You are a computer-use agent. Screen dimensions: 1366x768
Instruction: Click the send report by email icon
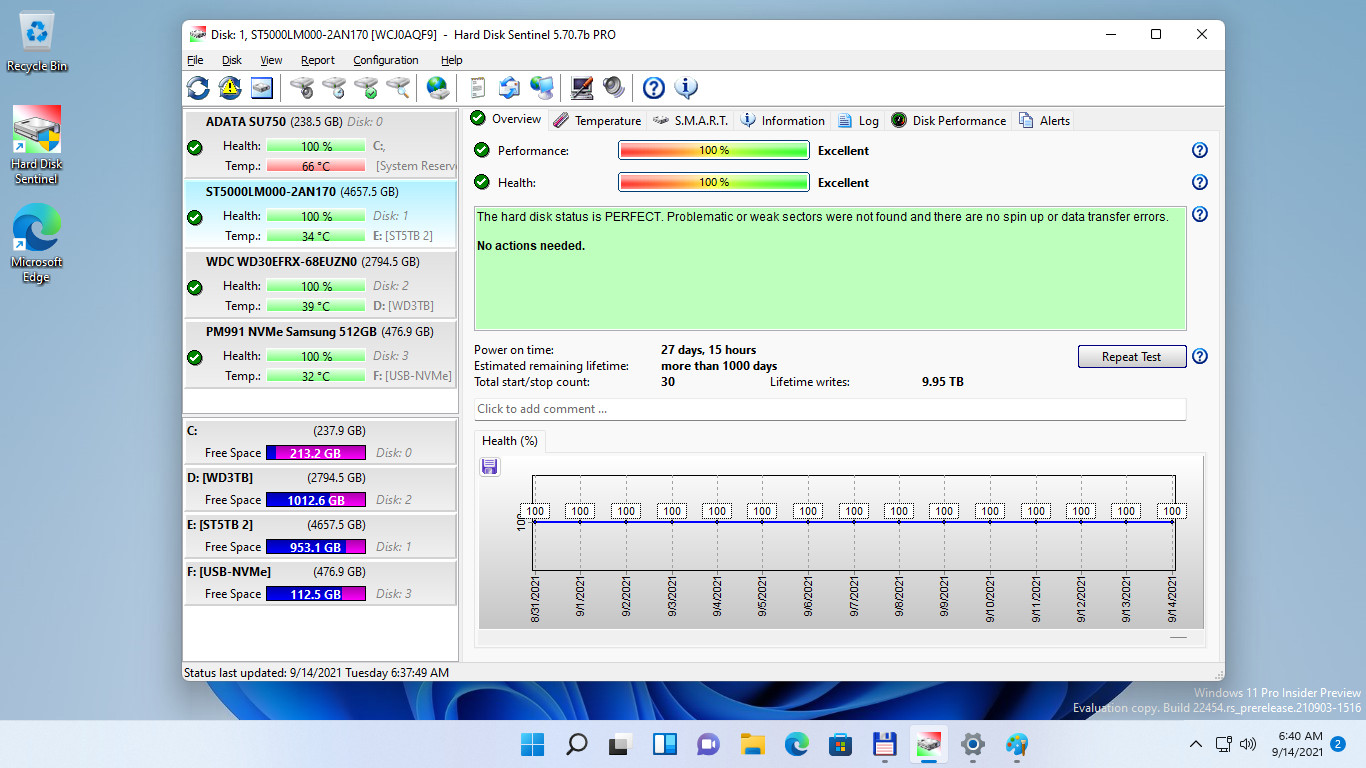(x=510, y=88)
